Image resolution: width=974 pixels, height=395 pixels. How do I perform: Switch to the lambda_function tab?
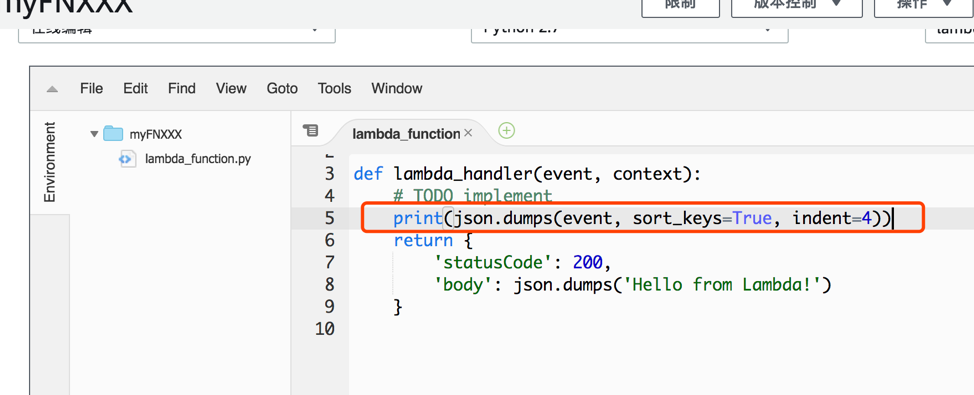tap(406, 134)
